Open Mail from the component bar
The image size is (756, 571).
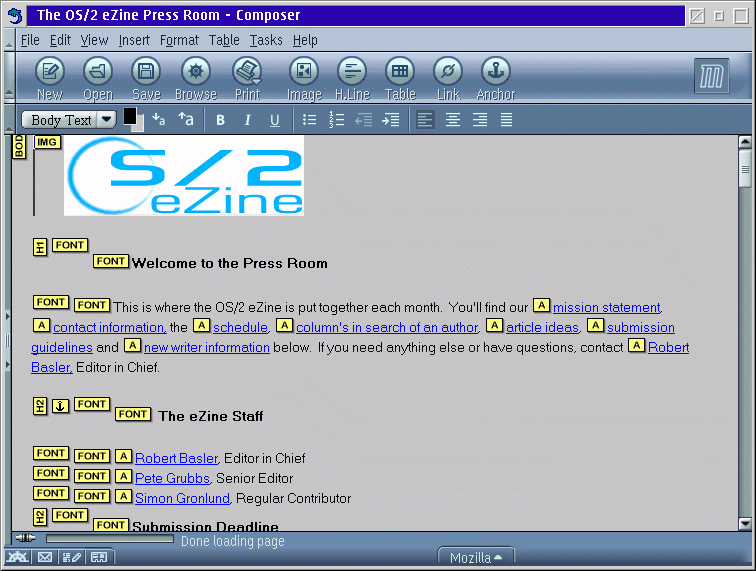click(x=45, y=557)
